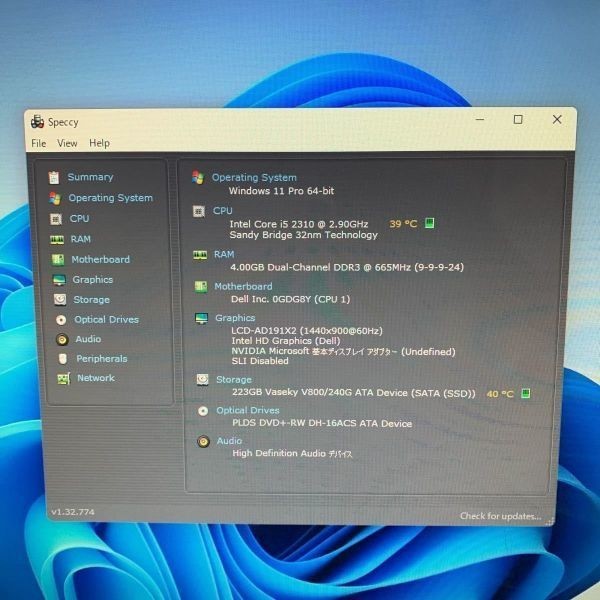Image resolution: width=600 pixels, height=600 pixels.
Task: Click 'Intel HD Graphics (Dell)' text
Action: [x=286, y=341]
